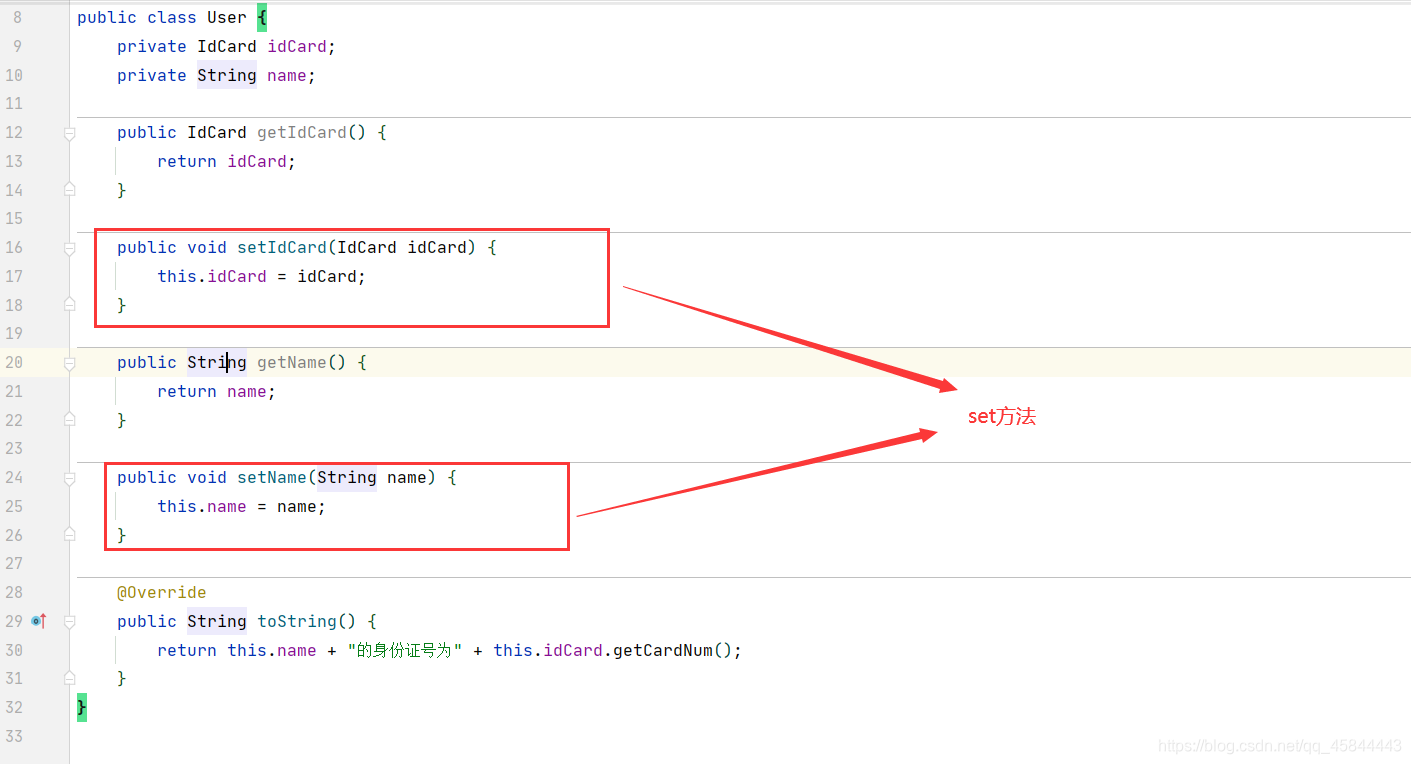Collapse setIdCard method via the line 16 fold marker
The width and height of the screenshot is (1411, 764).
[x=69, y=248]
